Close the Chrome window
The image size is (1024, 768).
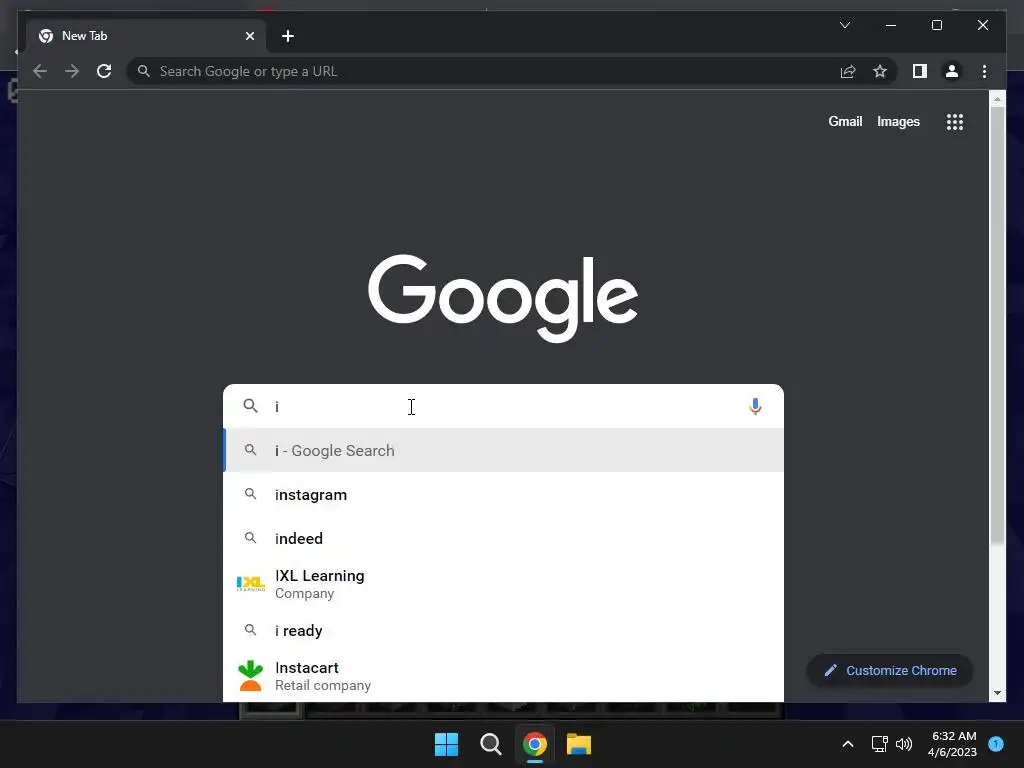coord(983,25)
